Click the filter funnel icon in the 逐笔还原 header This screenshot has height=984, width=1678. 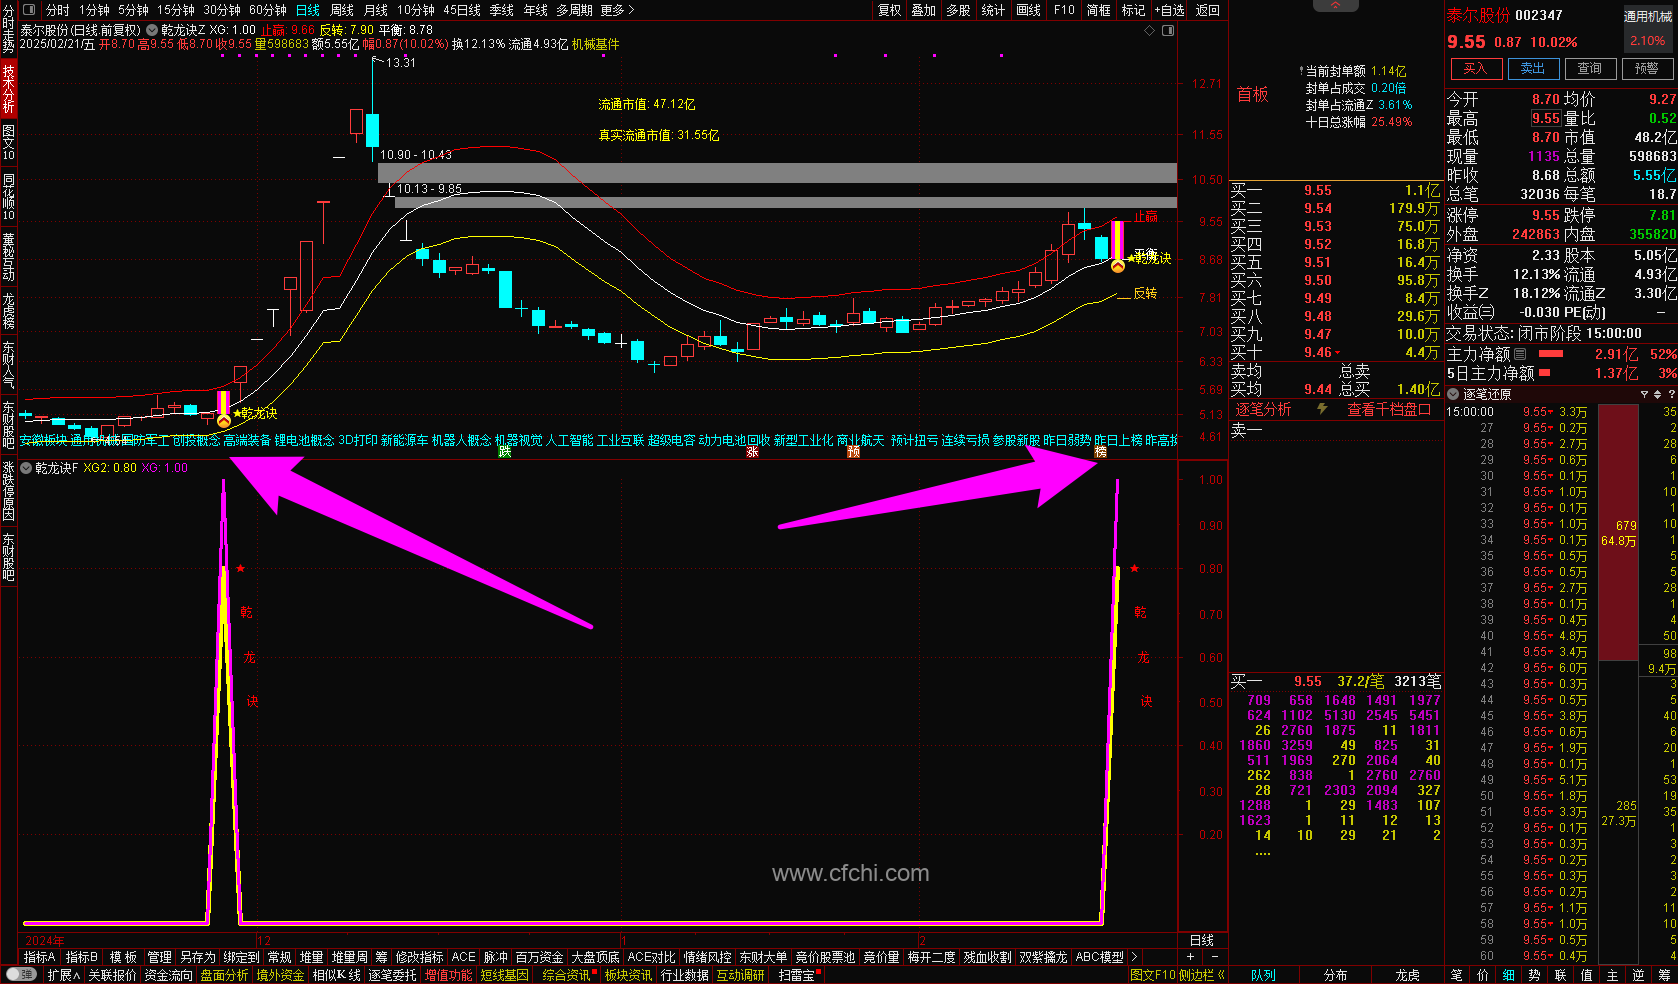click(x=1644, y=394)
